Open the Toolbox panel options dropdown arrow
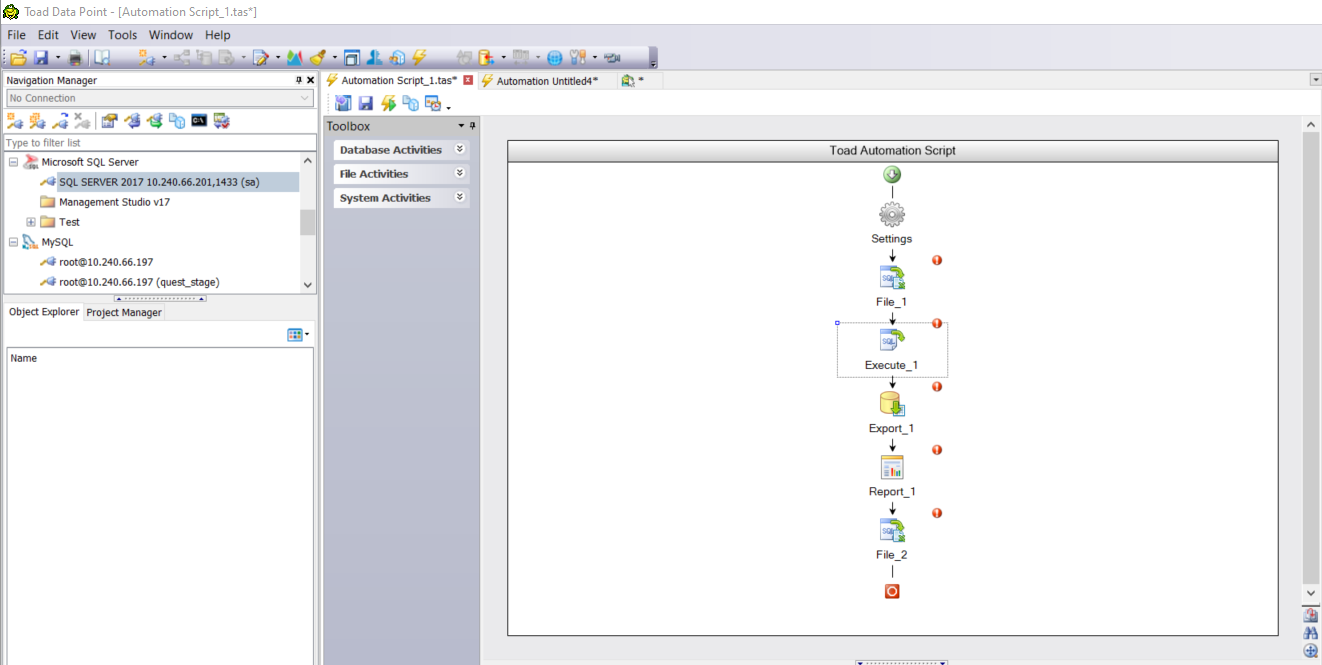Image resolution: width=1322 pixels, height=665 pixels. (x=461, y=126)
